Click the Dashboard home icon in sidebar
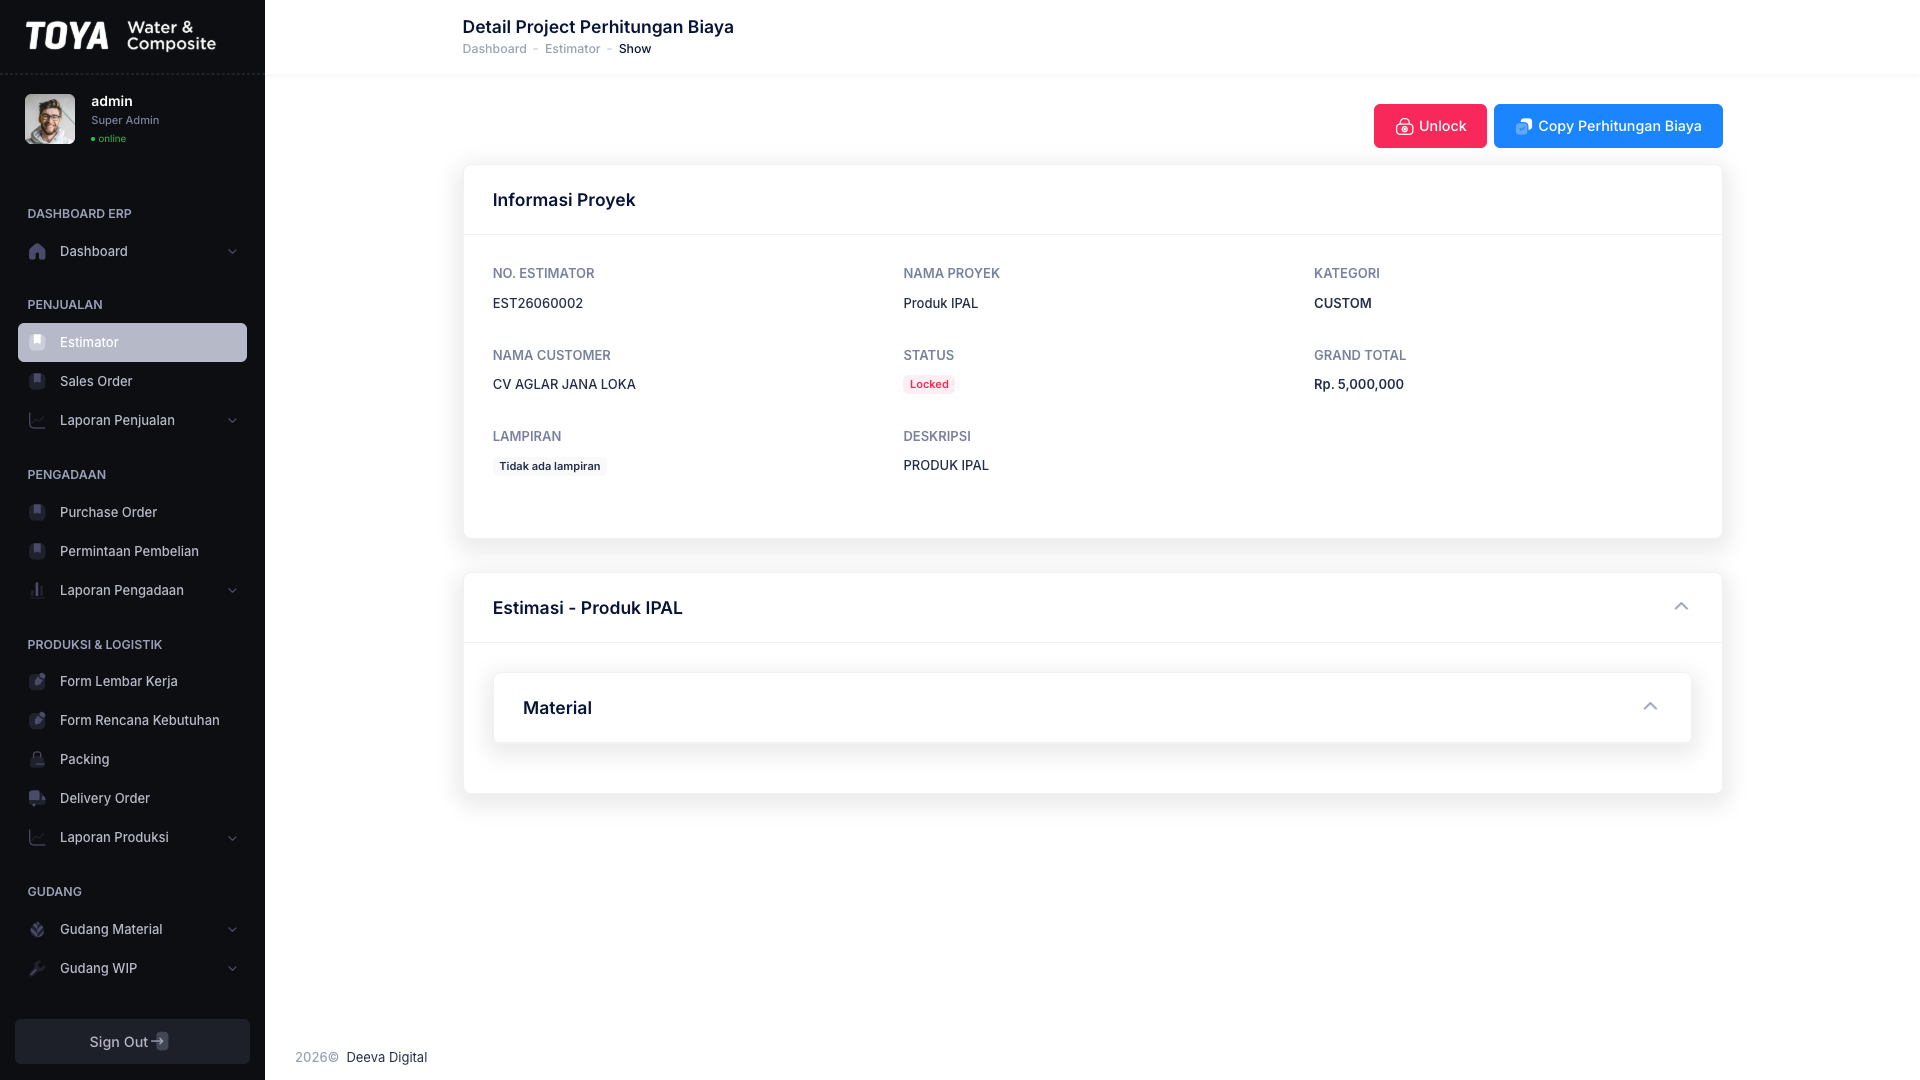 [37, 252]
